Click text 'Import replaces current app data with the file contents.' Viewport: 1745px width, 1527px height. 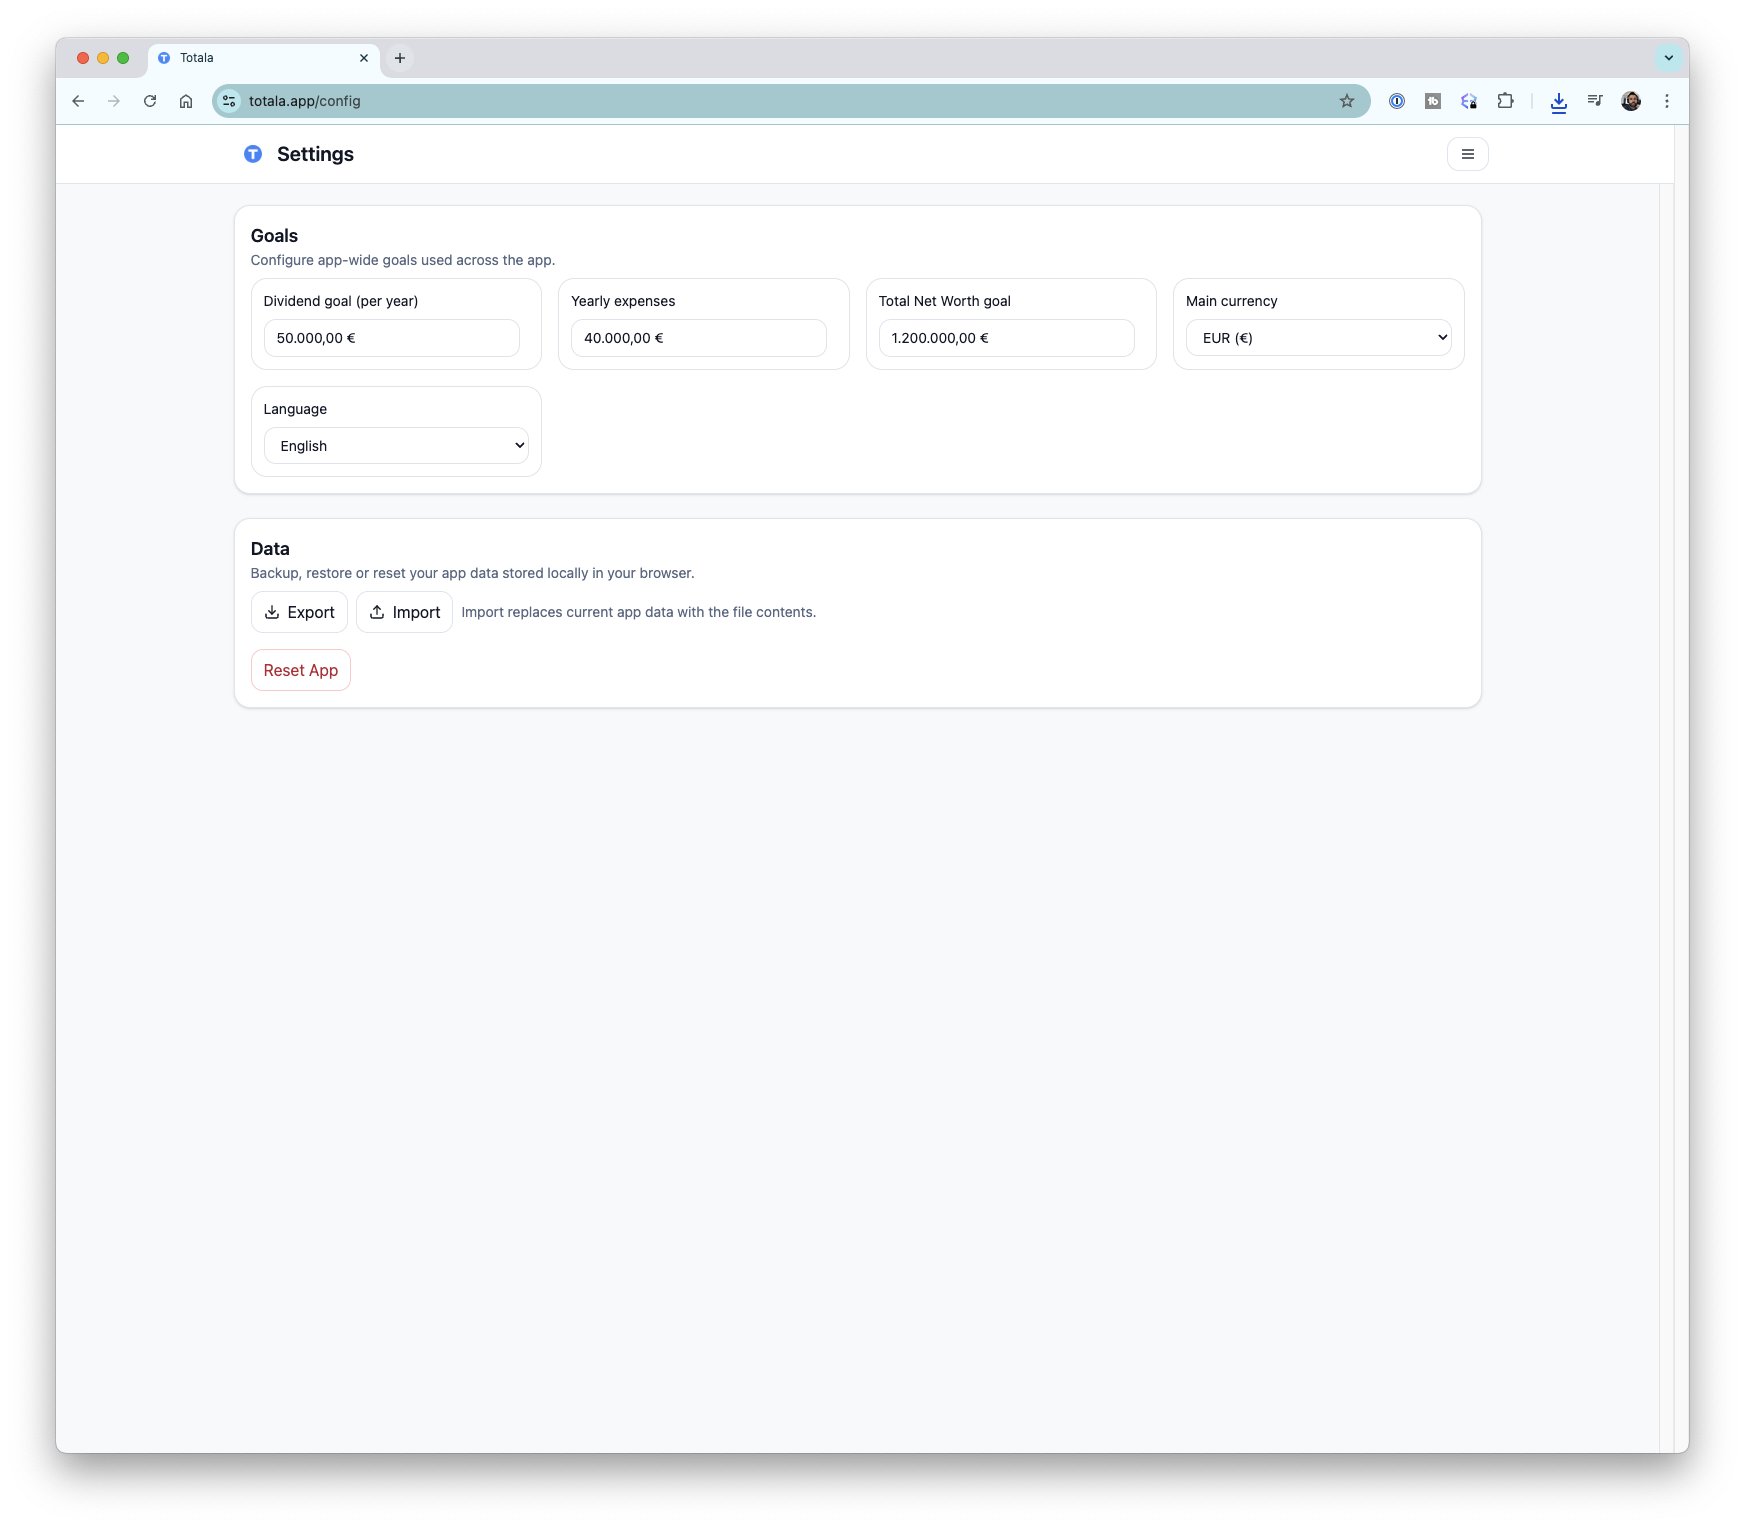[638, 612]
